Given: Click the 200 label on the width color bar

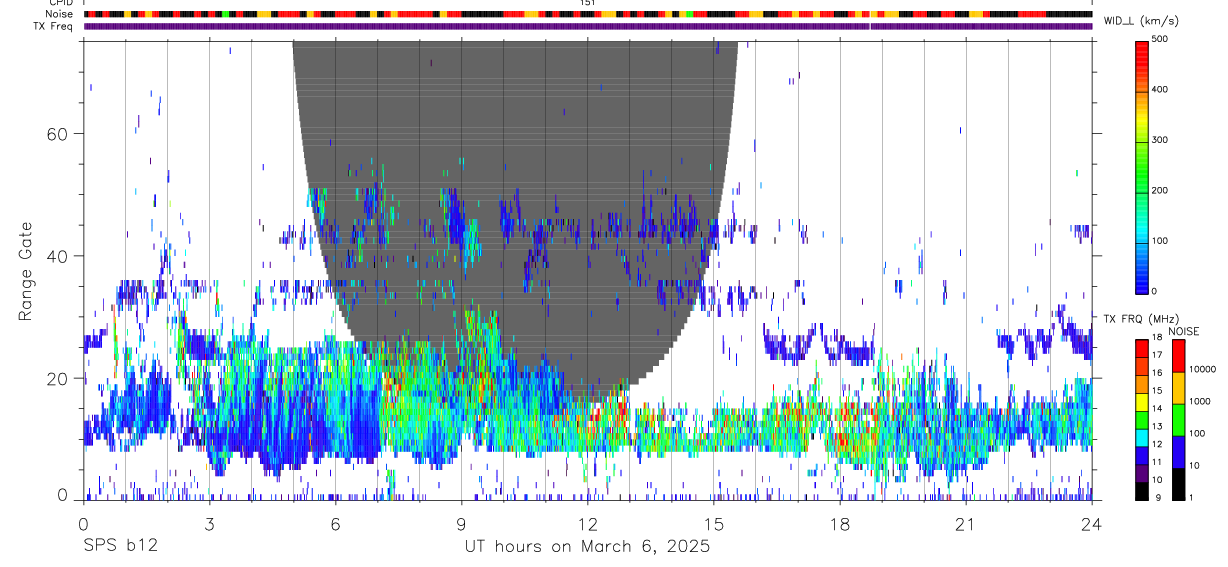Looking at the screenshot, I should [1160, 190].
